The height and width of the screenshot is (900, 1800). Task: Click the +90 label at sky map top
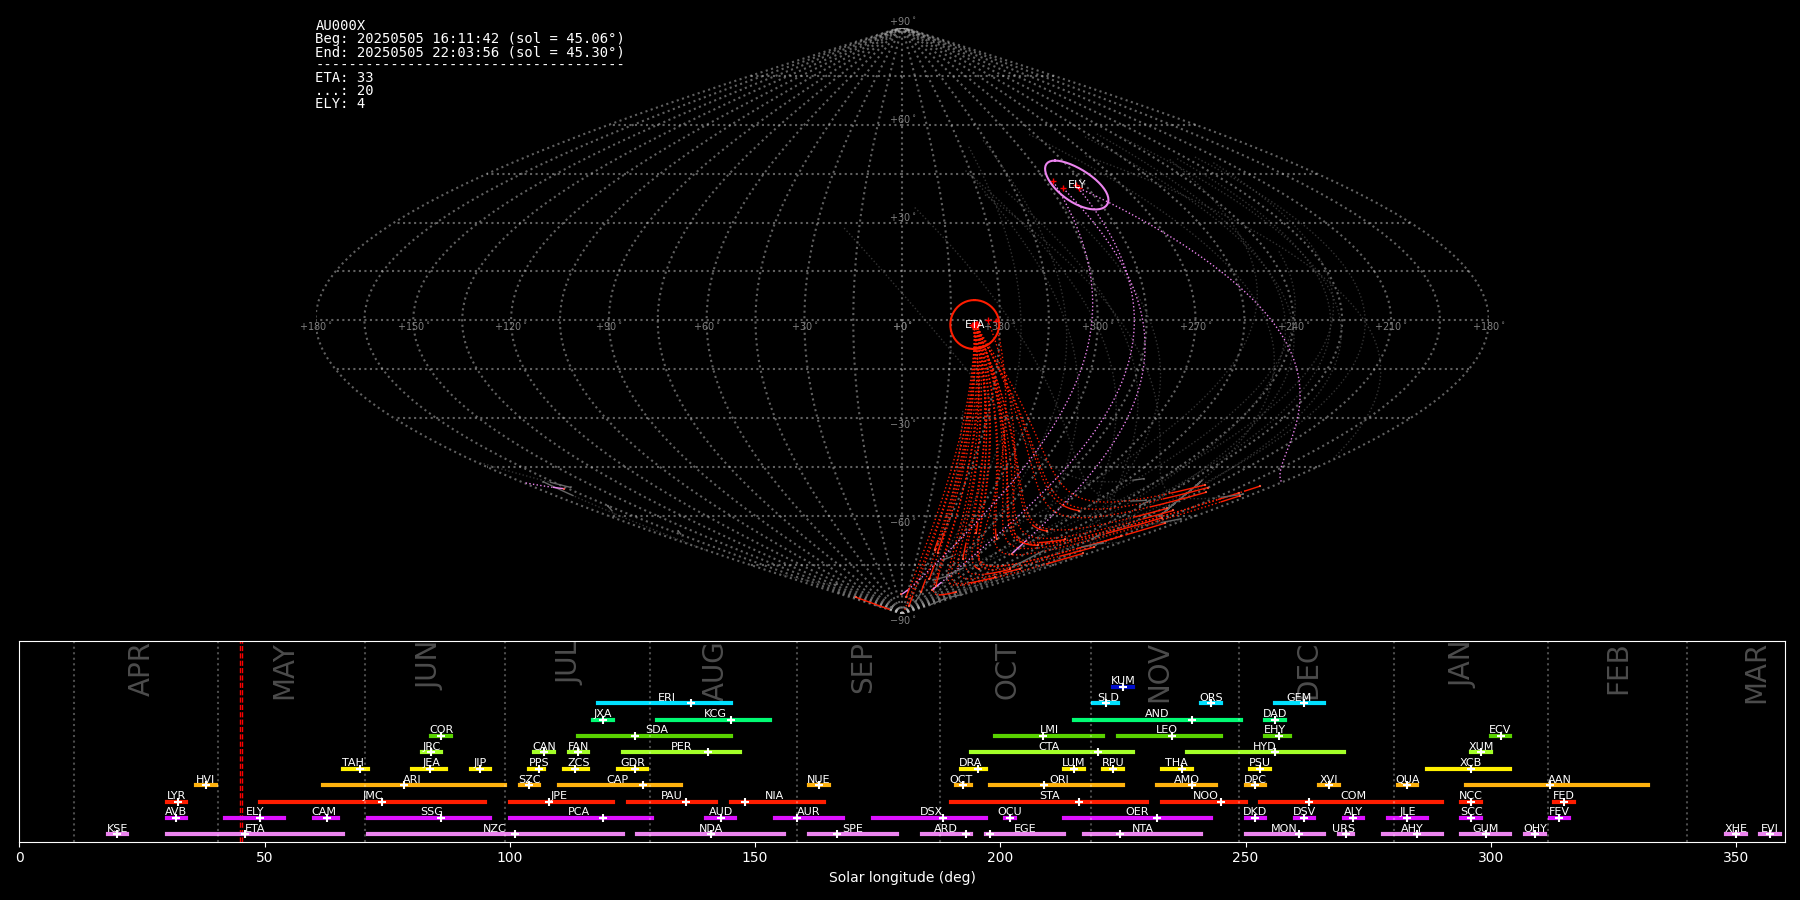pyautogui.click(x=901, y=22)
